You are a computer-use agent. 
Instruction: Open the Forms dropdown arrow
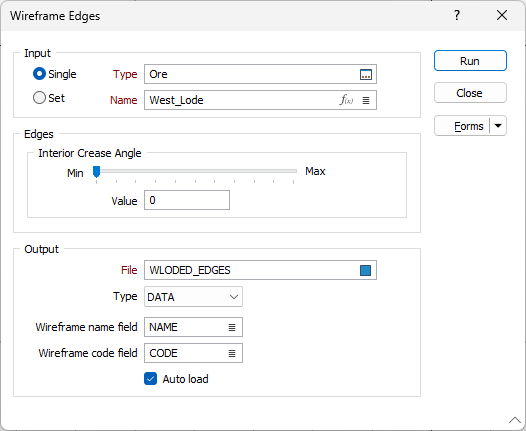click(498, 126)
